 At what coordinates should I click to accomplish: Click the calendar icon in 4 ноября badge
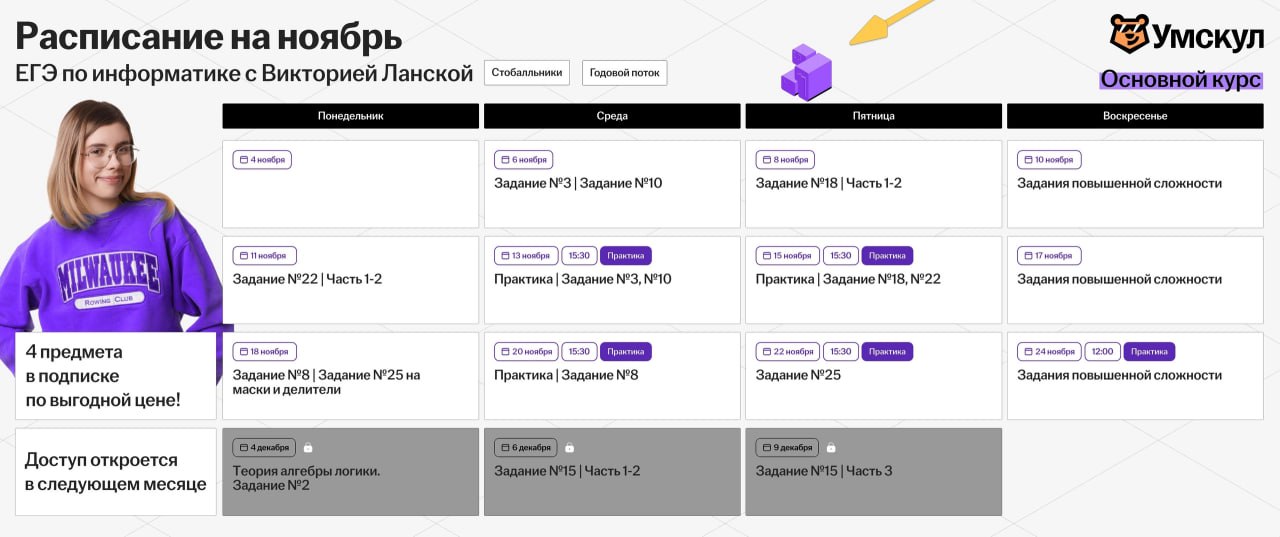tap(243, 160)
